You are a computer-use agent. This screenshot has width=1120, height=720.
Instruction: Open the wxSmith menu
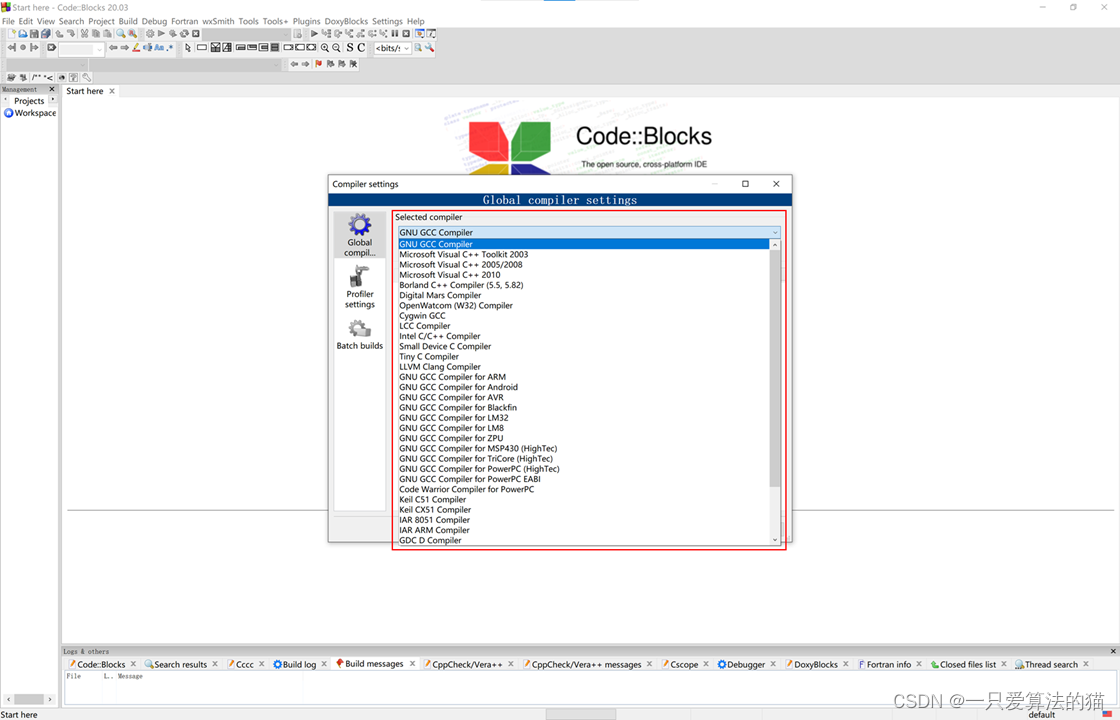point(218,21)
